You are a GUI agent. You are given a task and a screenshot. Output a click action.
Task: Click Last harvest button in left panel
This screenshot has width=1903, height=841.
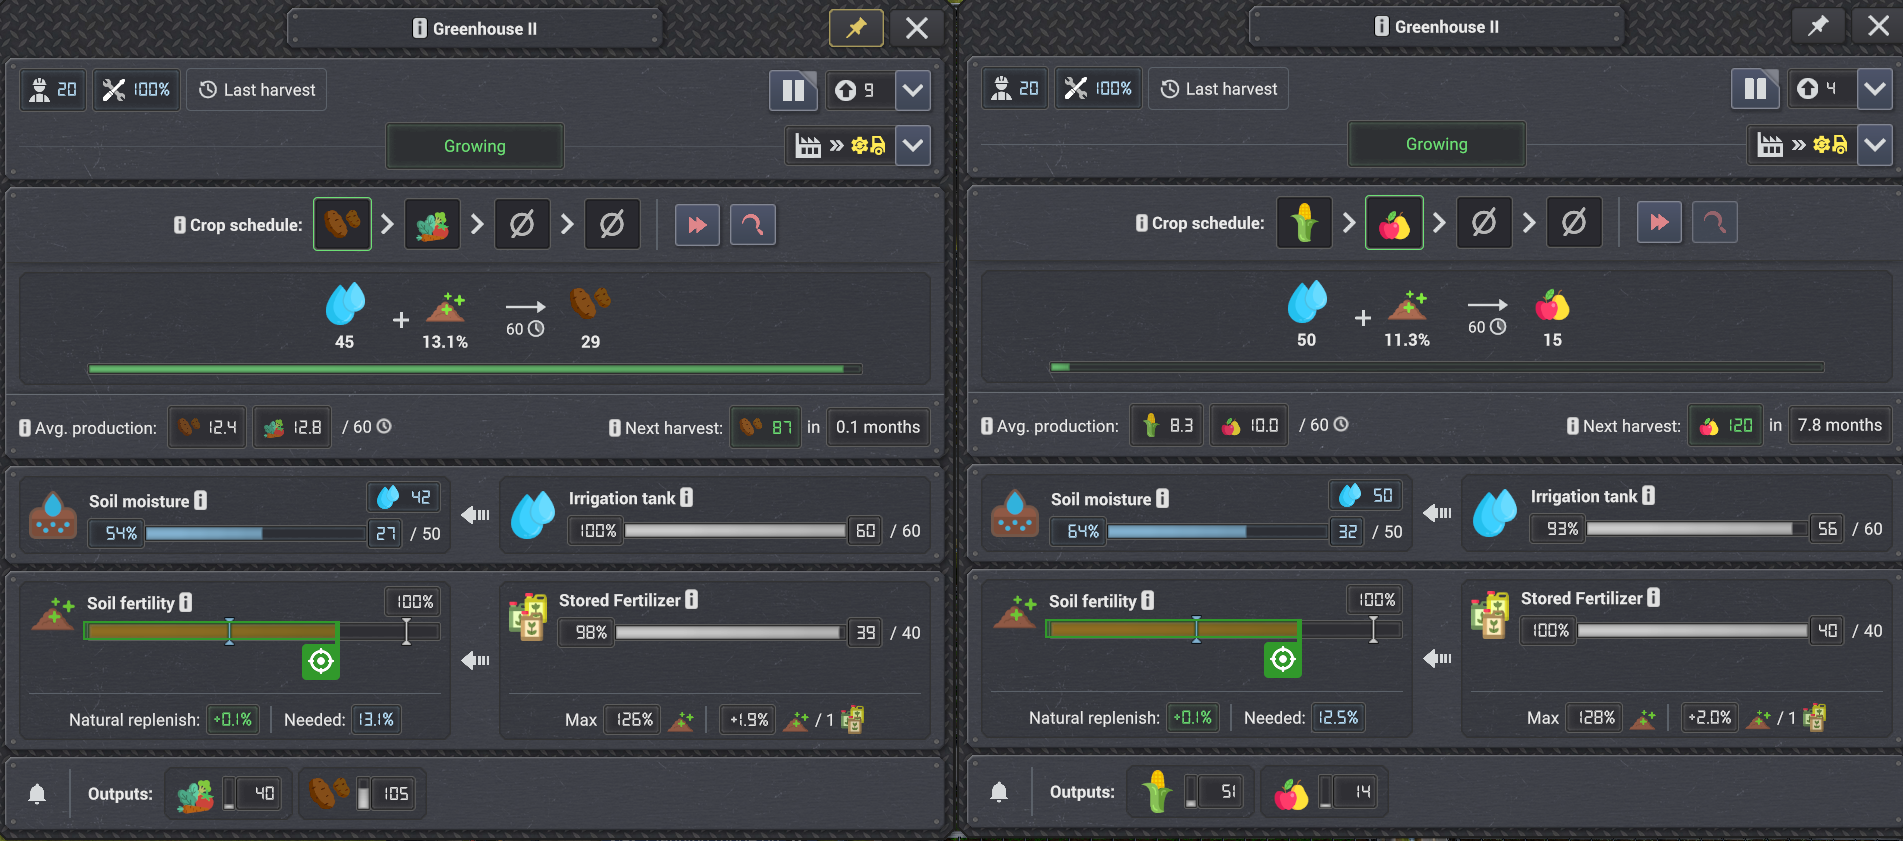point(257,90)
